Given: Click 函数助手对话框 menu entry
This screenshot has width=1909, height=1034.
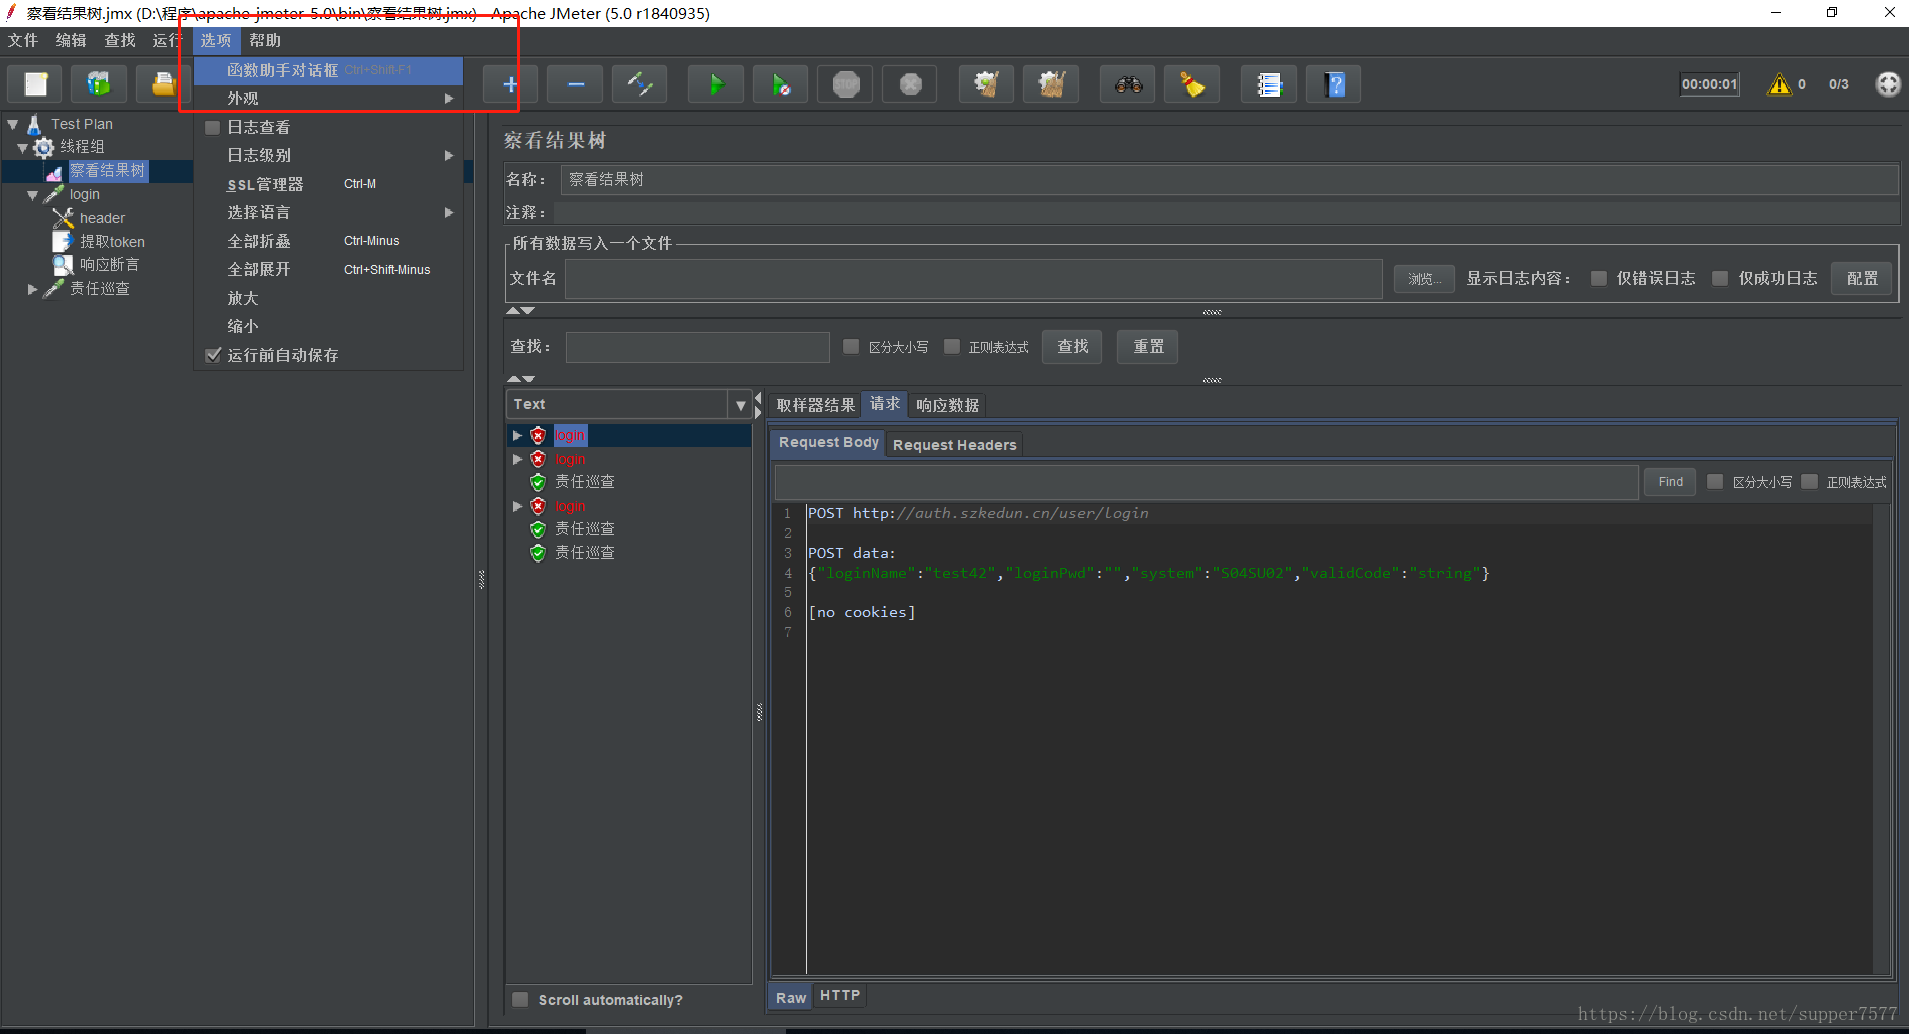Looking at the screenshot, I should [x=328, y=70].
